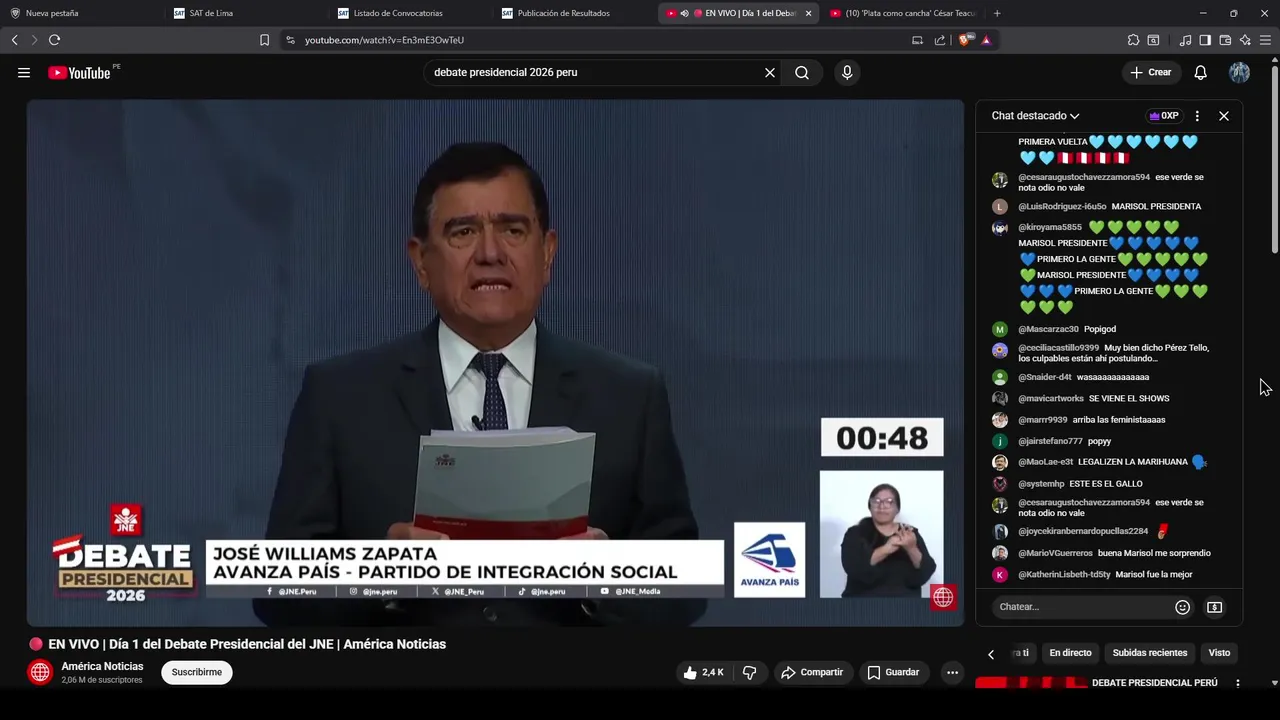This screenshot has height=720, width=1280.
Task: Dislike the video thumbs down
Action: click(750, 672)
